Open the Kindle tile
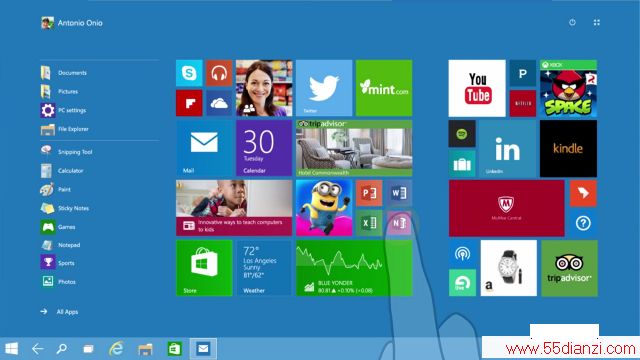 [569, 149]
